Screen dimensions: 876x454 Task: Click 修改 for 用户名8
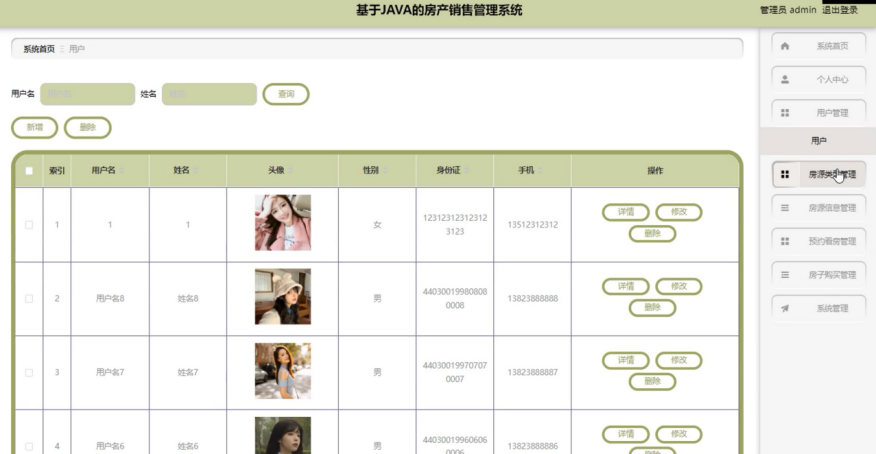click(679, 286)
